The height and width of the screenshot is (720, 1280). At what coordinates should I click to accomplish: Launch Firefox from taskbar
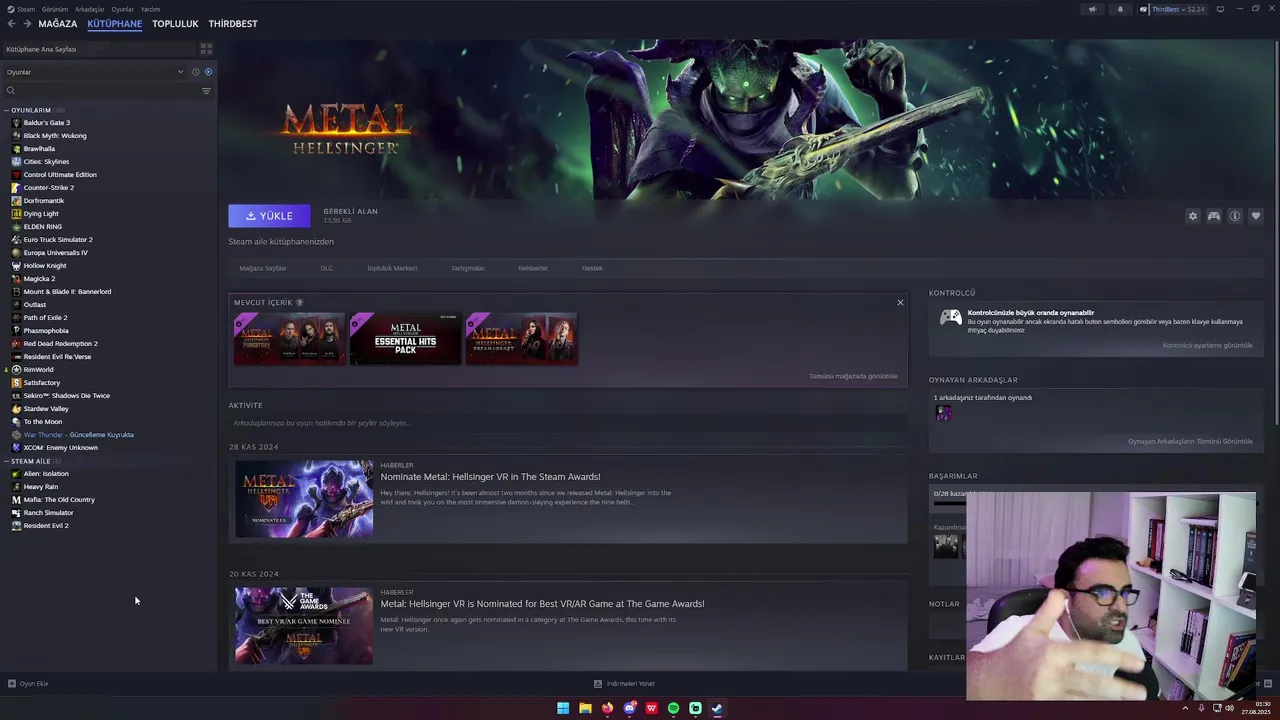(x=607, y=708)
